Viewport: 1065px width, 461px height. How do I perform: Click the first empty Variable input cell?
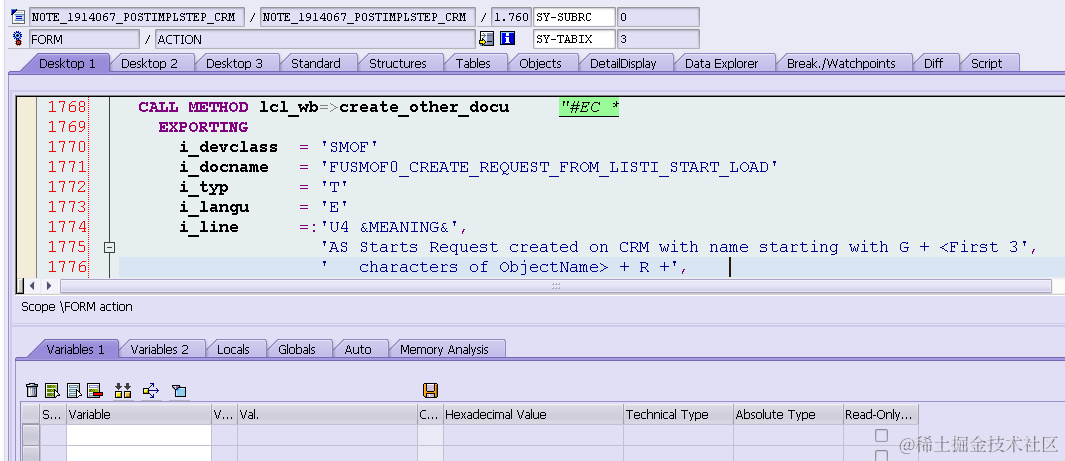[x=139, y=435]
